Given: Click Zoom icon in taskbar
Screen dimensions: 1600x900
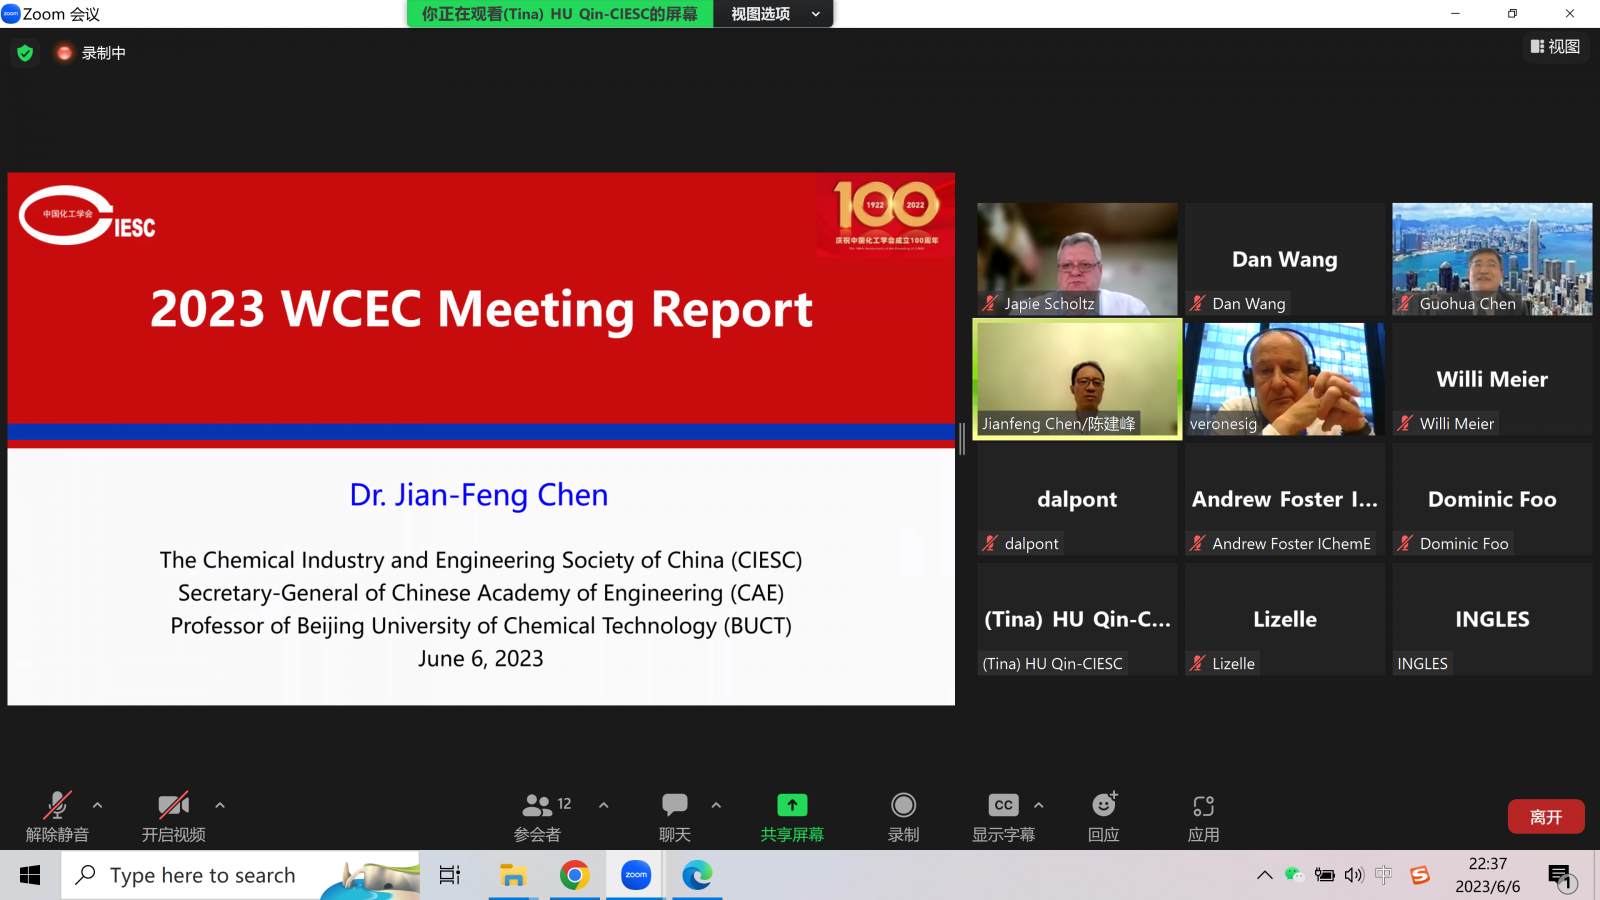Looking at the screenshot, I should click(636, 876).
